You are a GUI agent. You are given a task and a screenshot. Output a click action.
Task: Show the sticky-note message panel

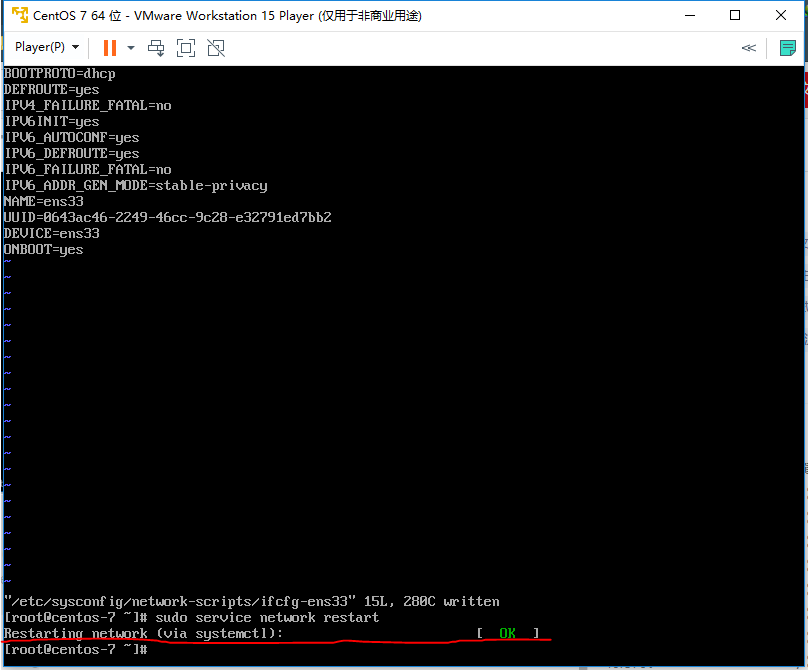(x=788, y=46)
